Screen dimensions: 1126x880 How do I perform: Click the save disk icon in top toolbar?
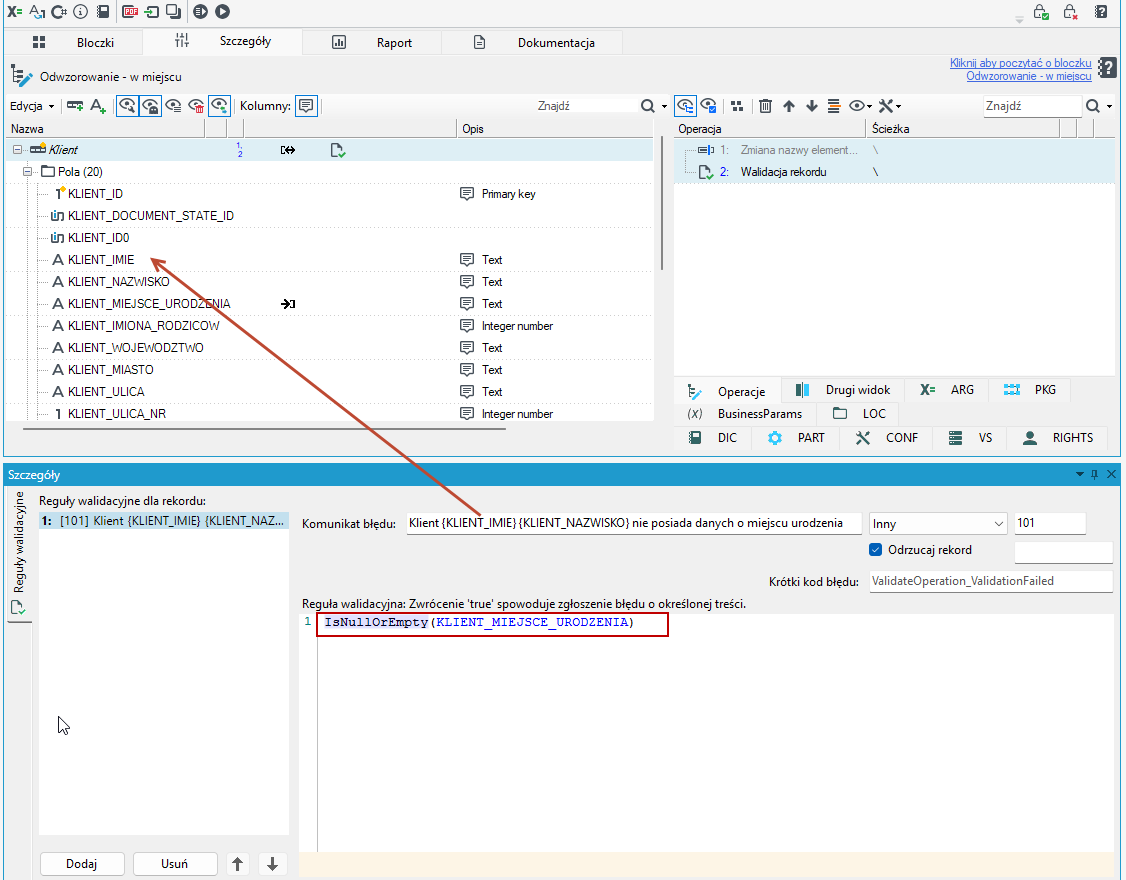(x=103, y=11)
